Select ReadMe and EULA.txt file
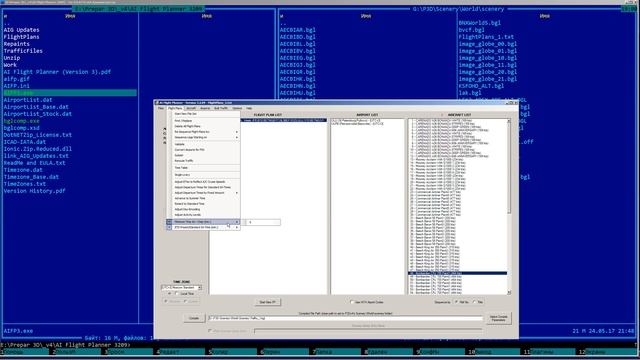Viewport: 640px width, 360px height. click(x=35, y=163)
